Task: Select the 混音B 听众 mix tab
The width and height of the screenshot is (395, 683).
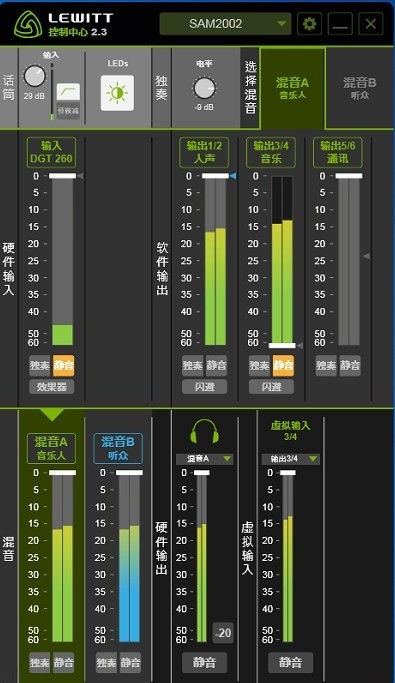Action: tap(360, 88)
